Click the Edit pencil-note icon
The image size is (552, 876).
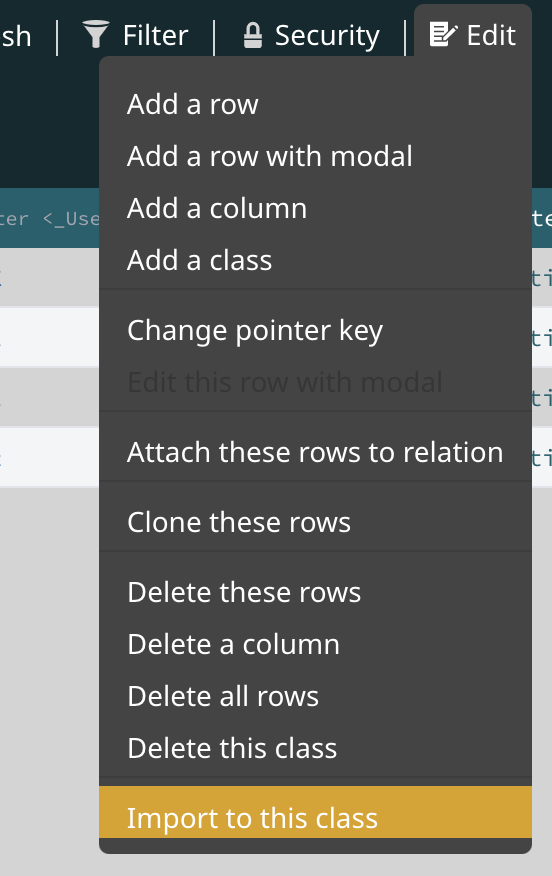tap(444, 34)
